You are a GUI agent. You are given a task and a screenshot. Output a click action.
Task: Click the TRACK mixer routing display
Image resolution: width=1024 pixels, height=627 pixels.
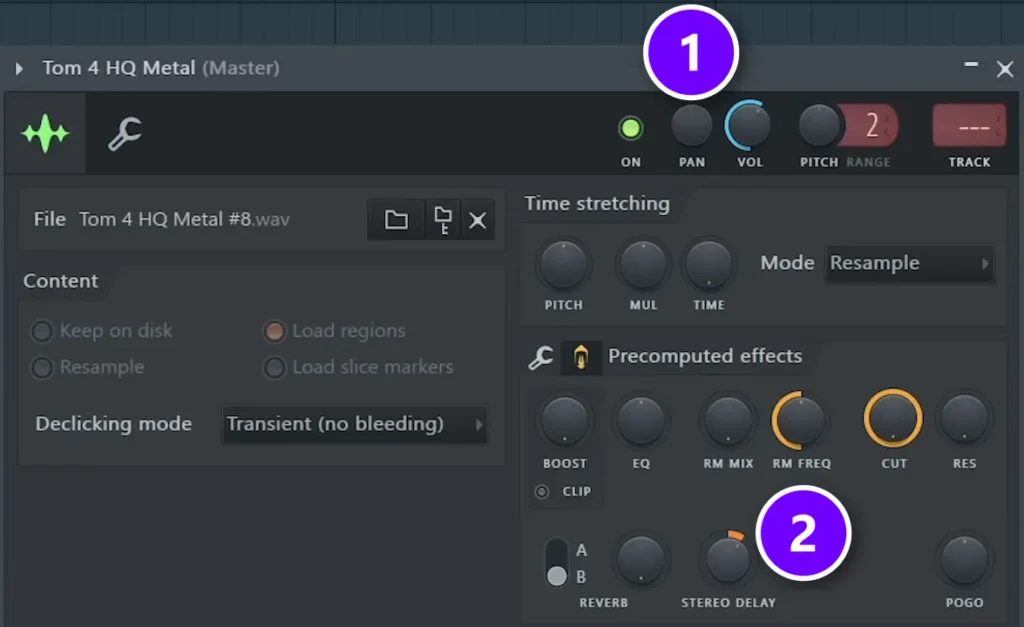click(x=969, y=125)
